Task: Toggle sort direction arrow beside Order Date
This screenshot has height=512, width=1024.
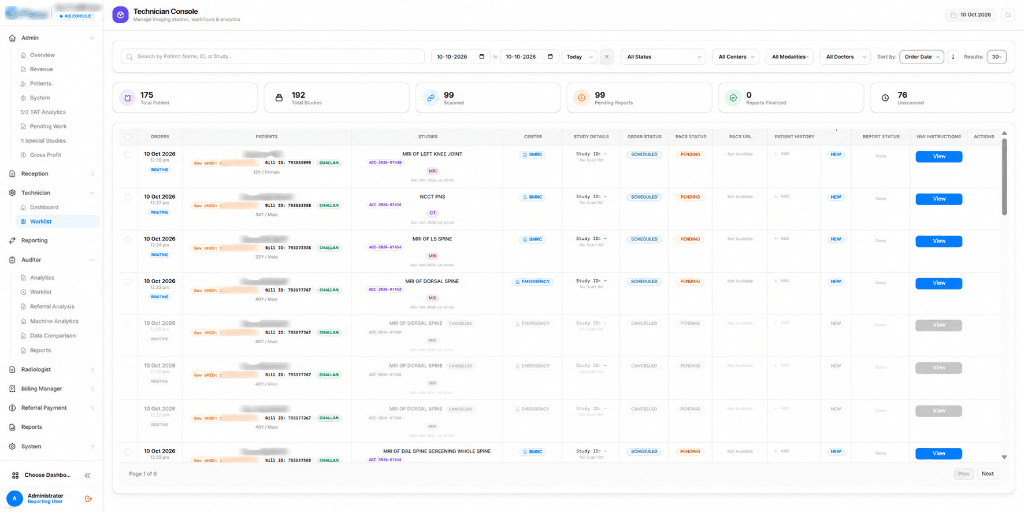Action: (953, 57)
